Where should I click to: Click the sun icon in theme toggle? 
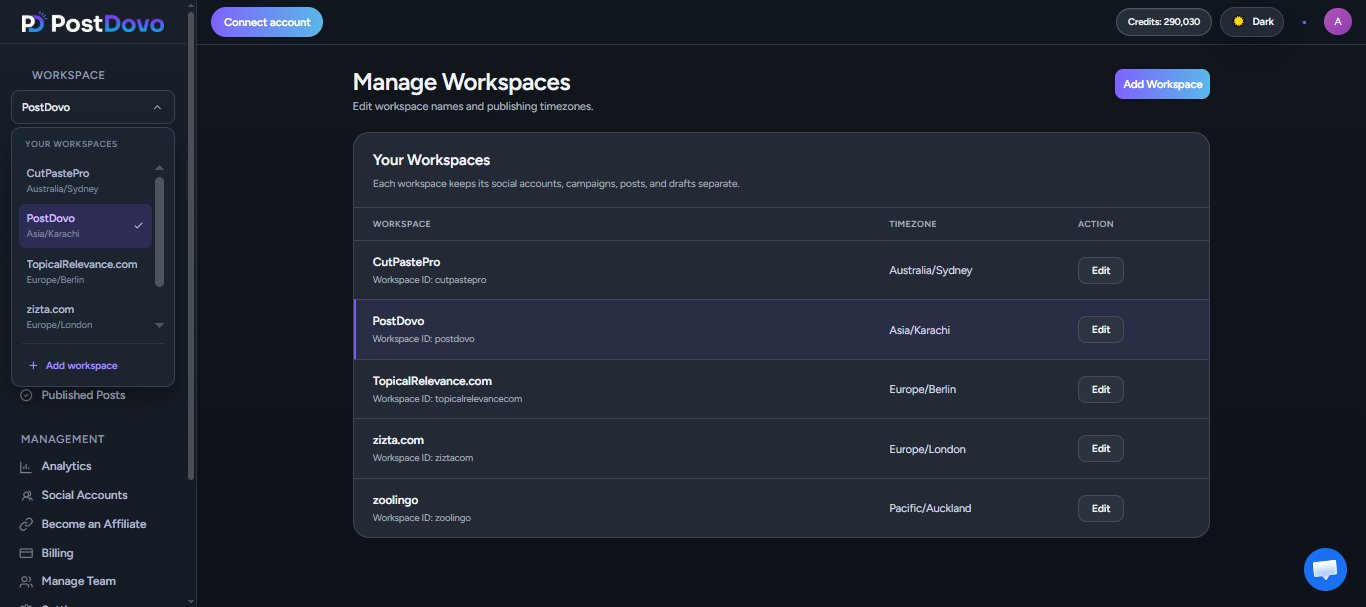(1238, 21)
